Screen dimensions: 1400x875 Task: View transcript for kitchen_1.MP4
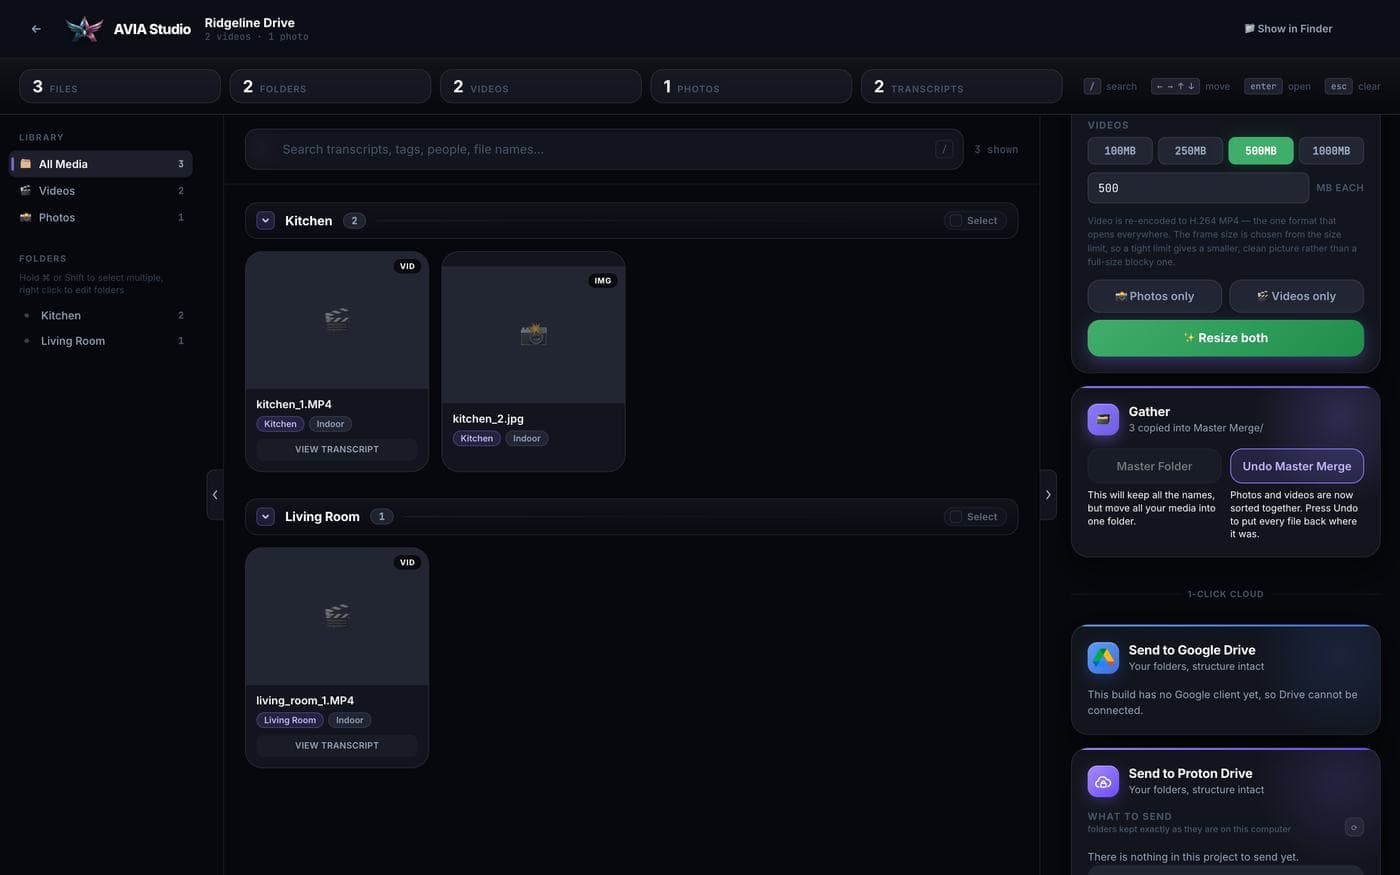pos(337,450)
